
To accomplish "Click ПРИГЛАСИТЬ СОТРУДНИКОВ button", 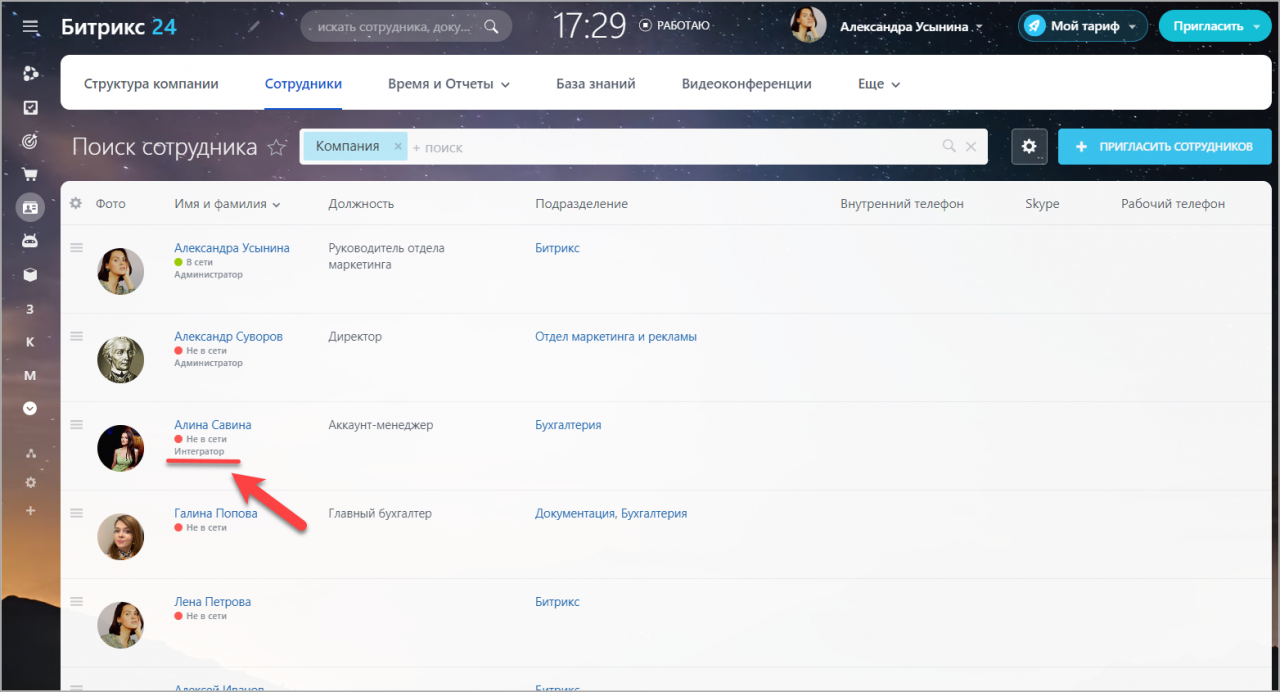I will [1165, 146].
